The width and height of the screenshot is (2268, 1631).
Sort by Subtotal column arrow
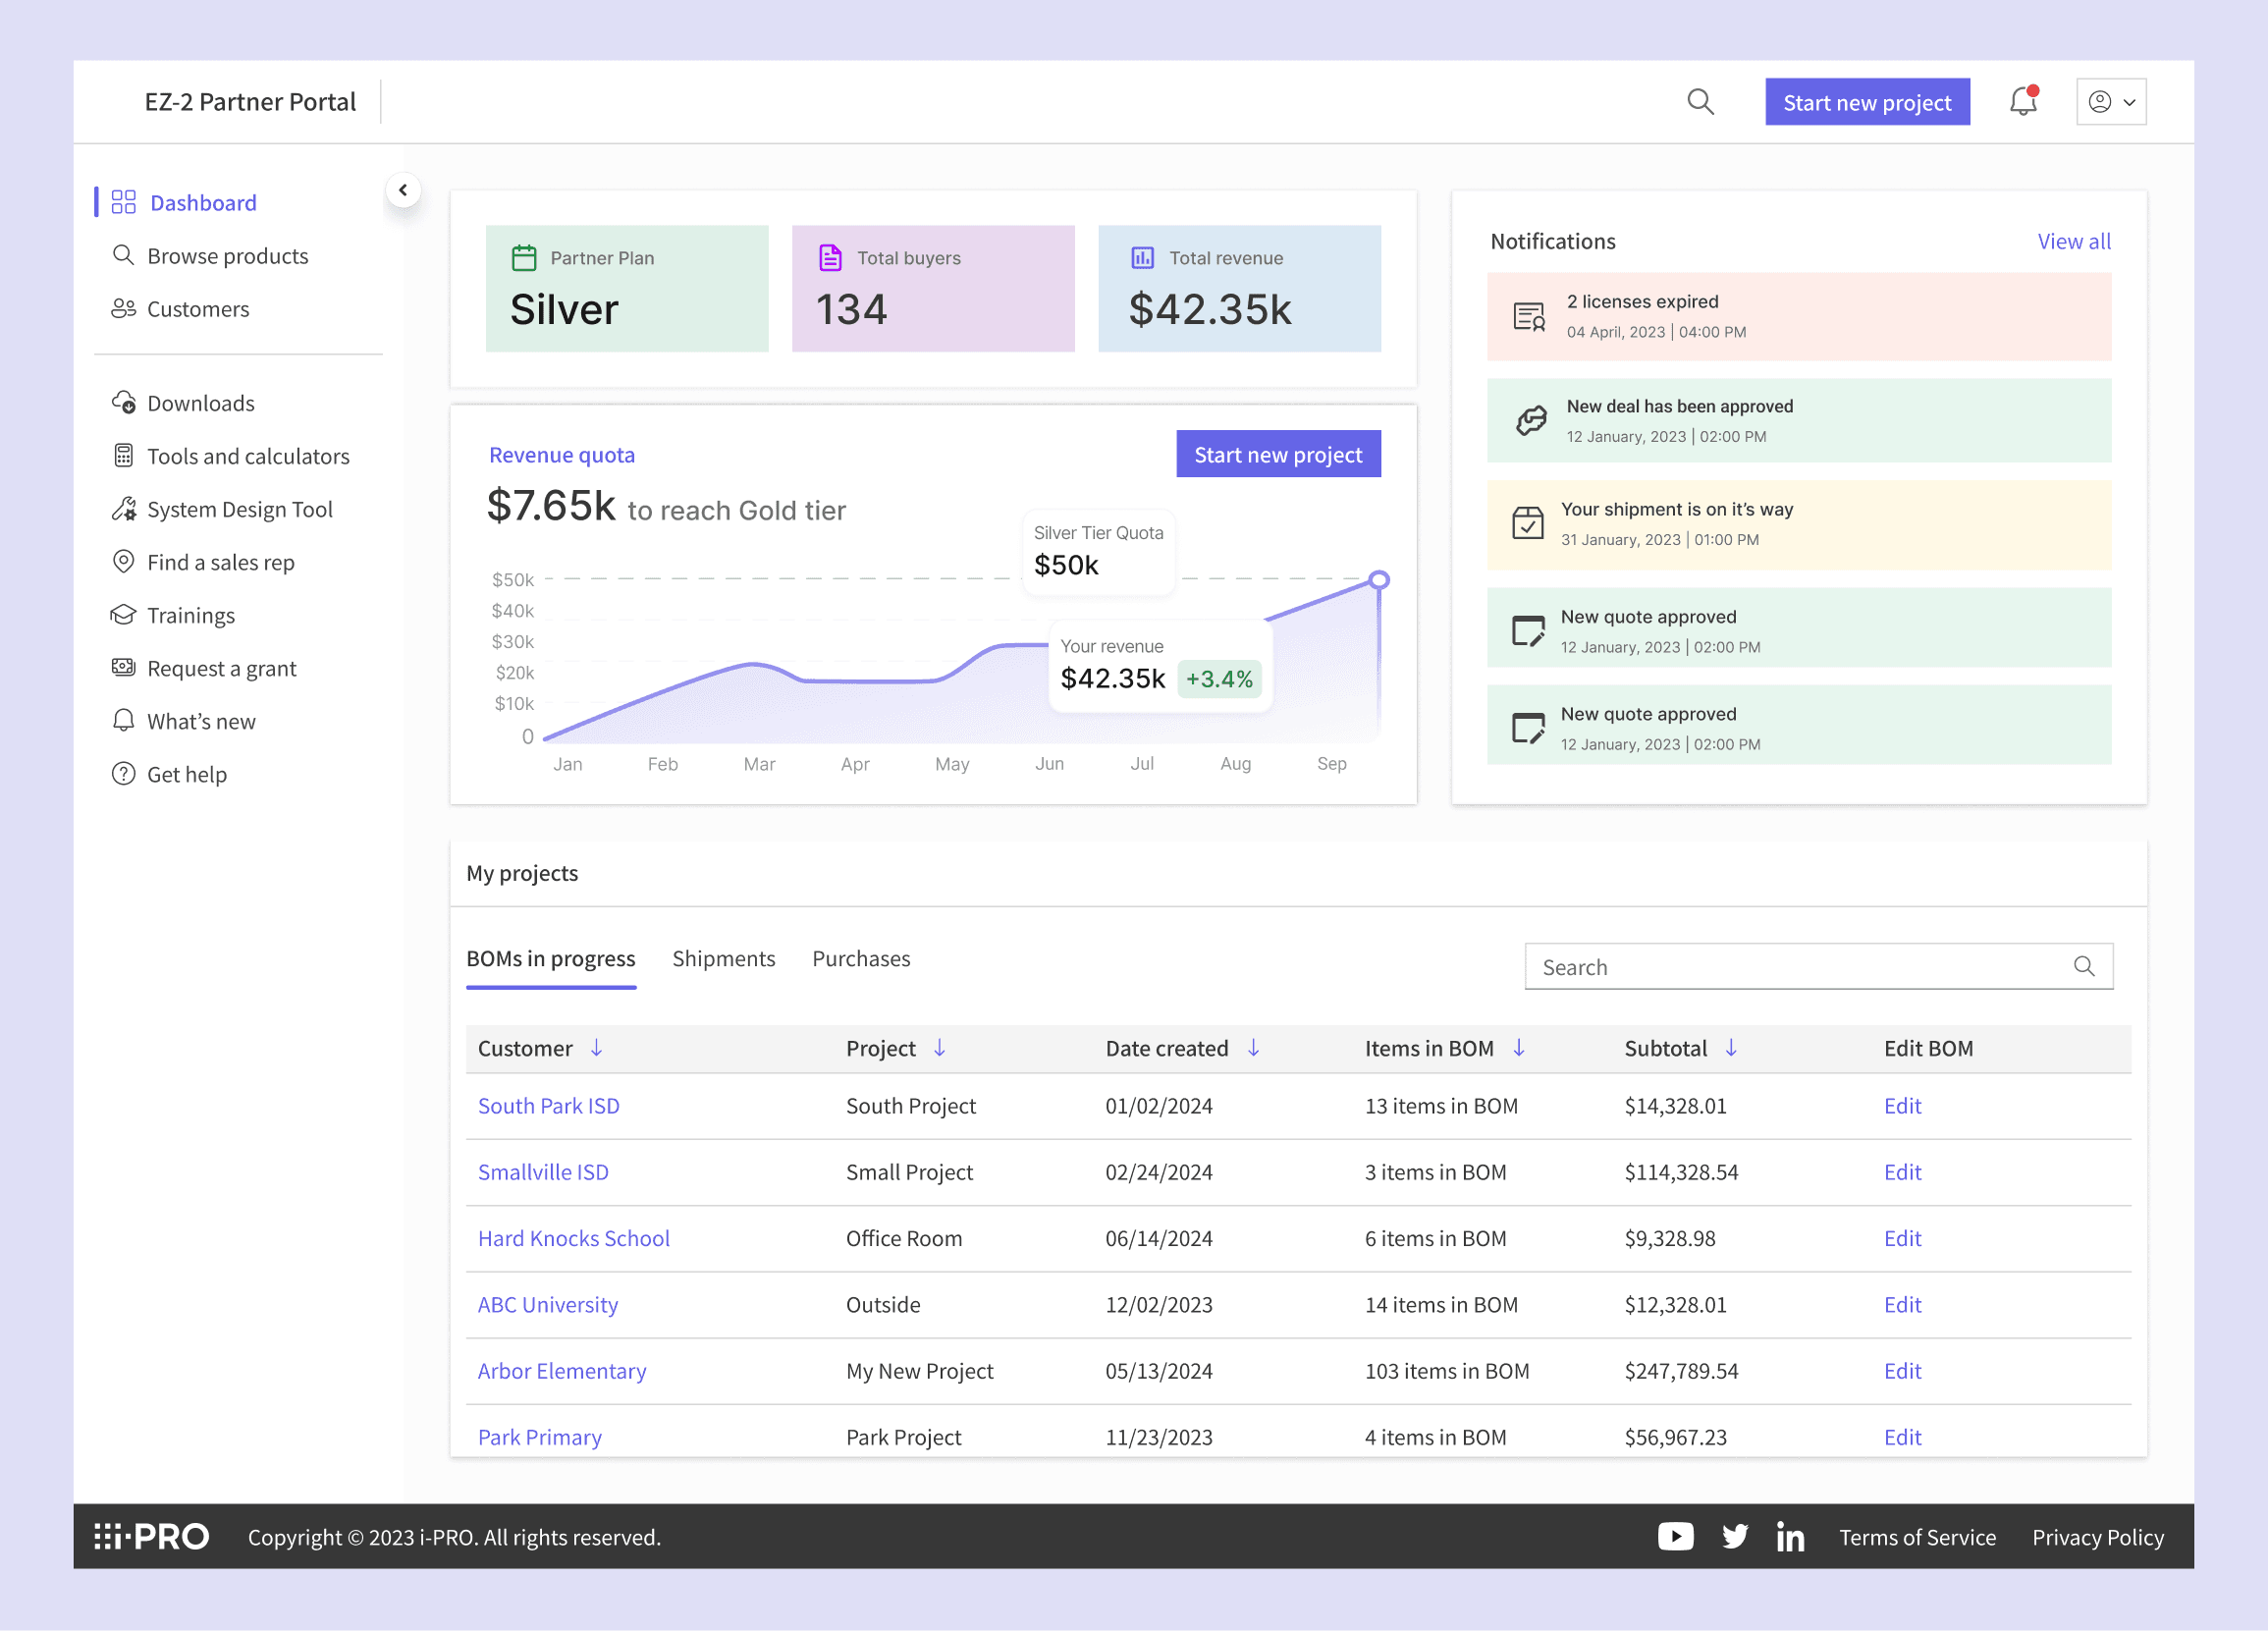pyautogui.click(x=1731, y=1048)
